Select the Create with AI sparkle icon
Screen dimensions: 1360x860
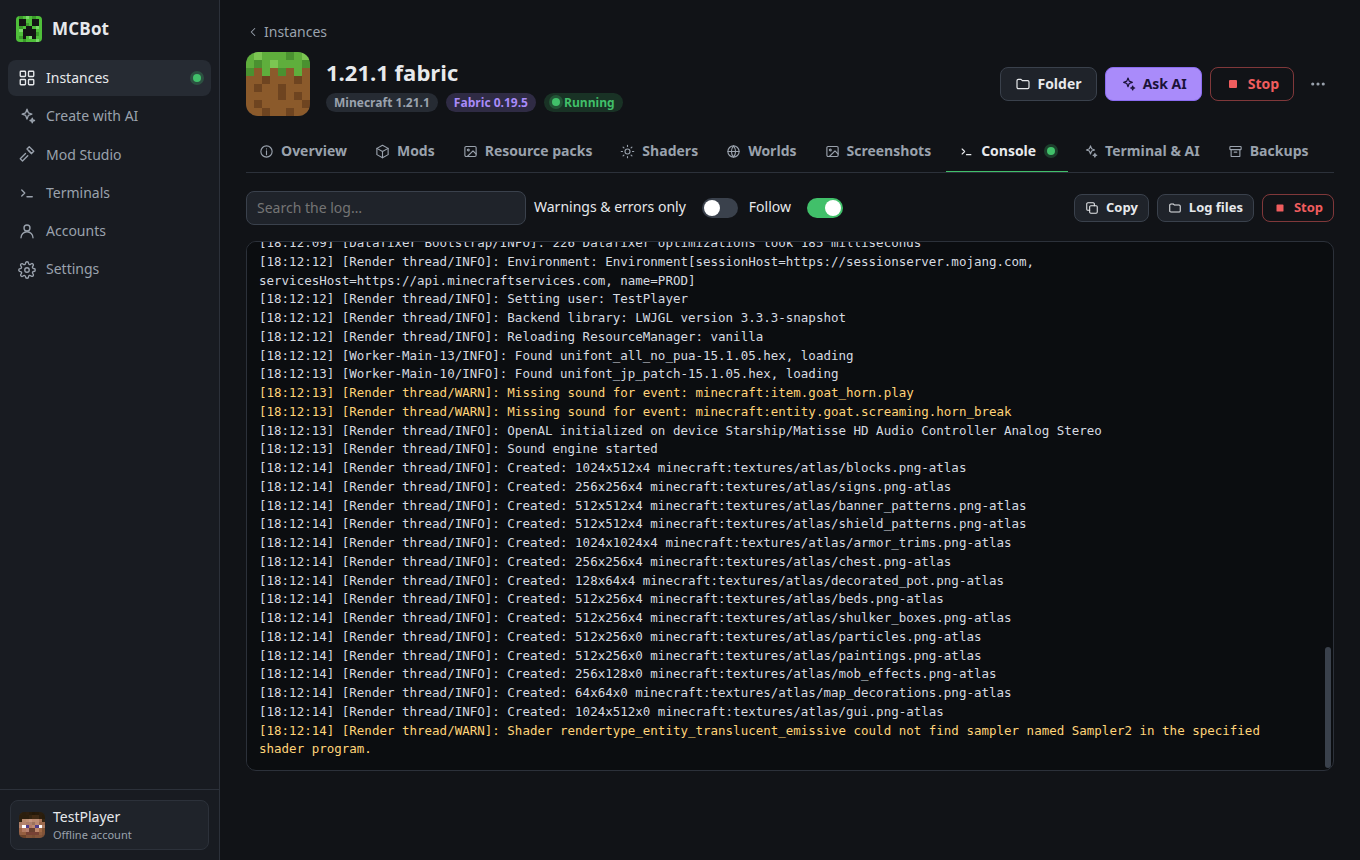tap(27, 116)
